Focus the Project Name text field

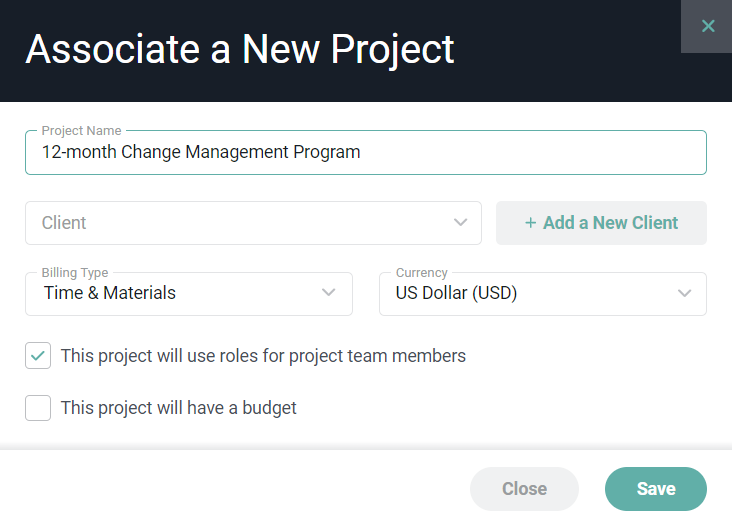(365, 153)
